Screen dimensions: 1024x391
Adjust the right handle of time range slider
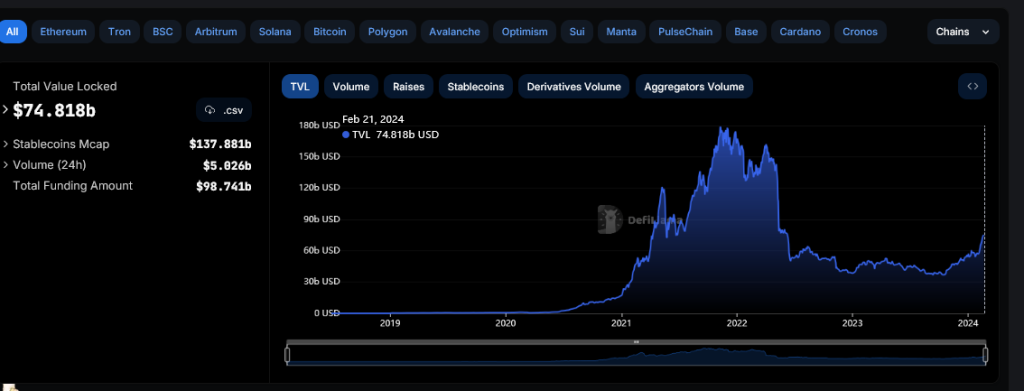coord(985,354)
